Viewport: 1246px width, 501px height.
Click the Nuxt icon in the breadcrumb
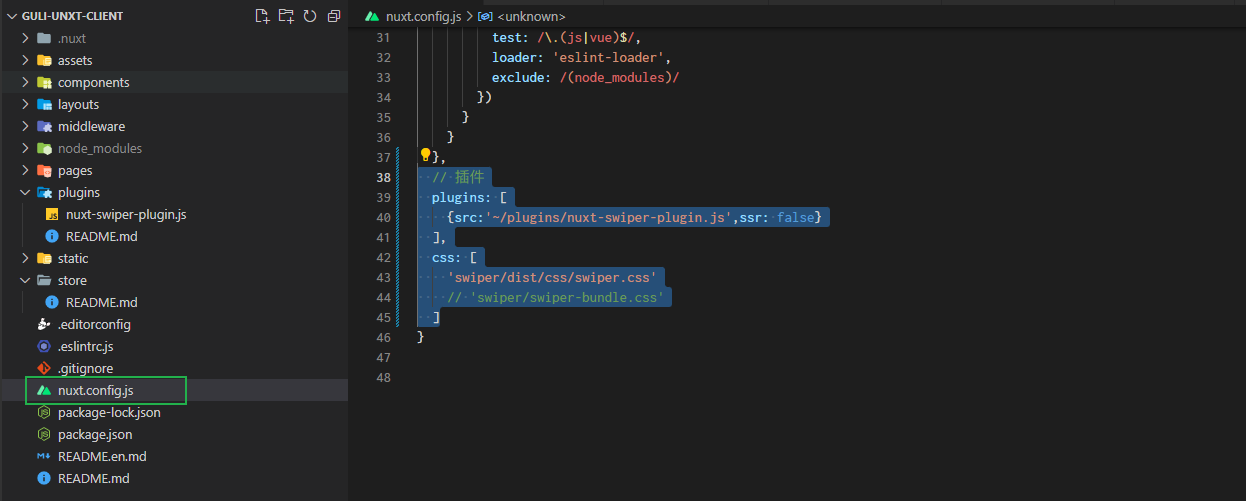pos(372,16)
